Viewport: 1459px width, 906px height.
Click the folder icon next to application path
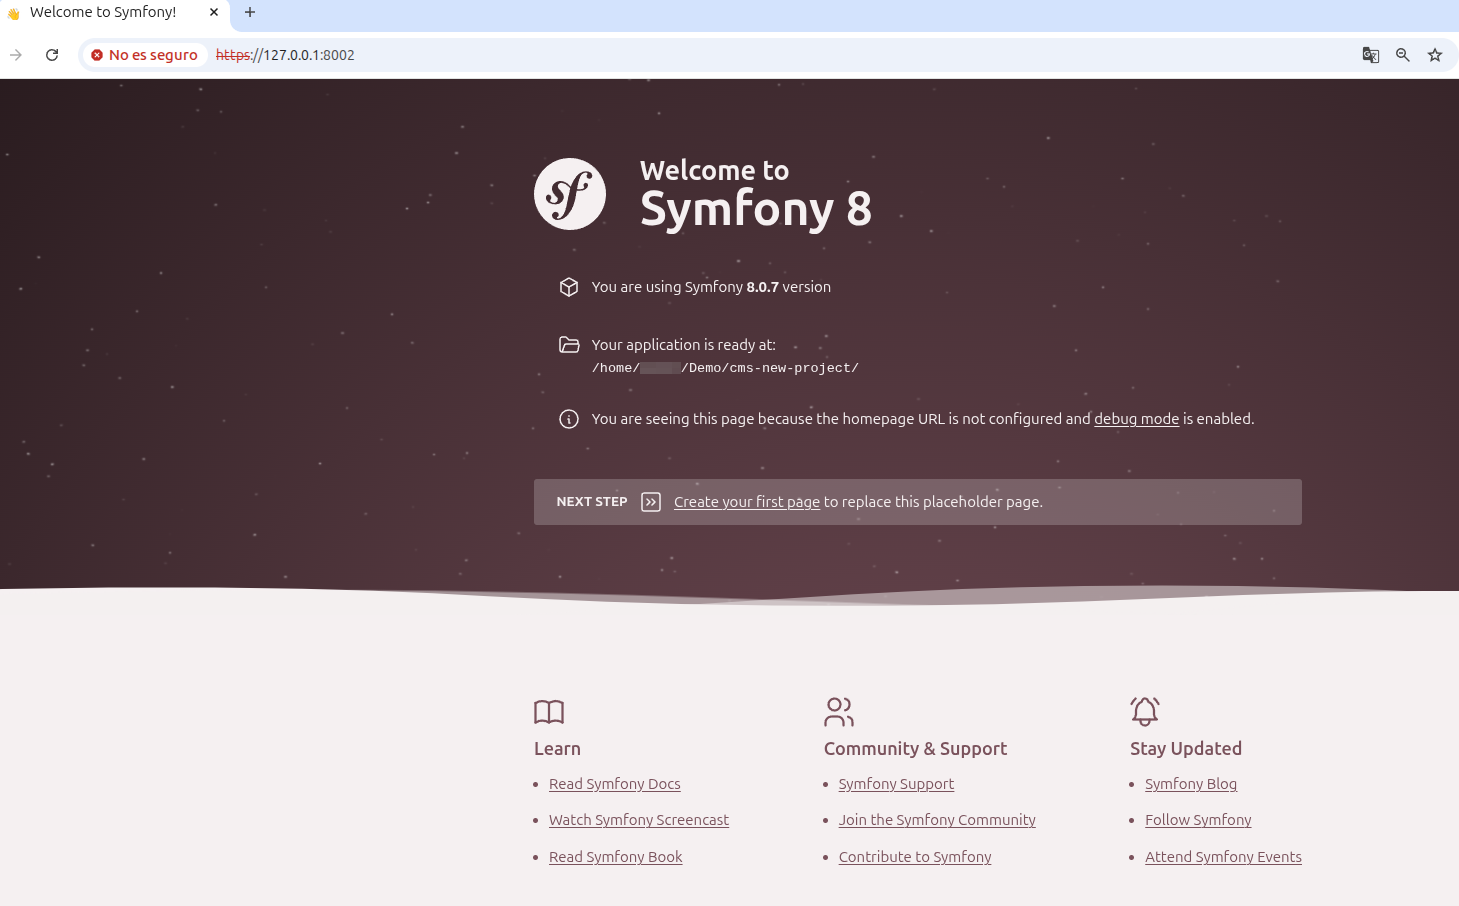click(569, 345)
